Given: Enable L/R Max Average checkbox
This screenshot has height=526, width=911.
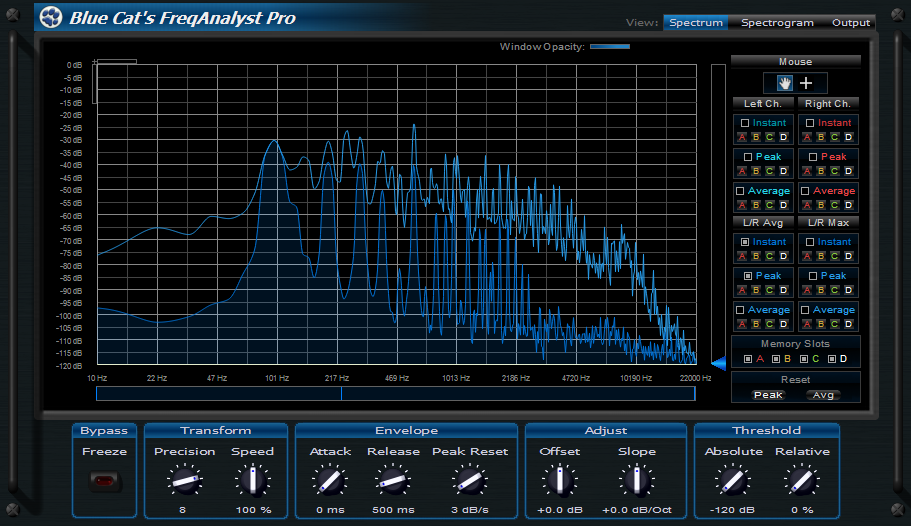Looking at the screenshot, I should [810, 310].
